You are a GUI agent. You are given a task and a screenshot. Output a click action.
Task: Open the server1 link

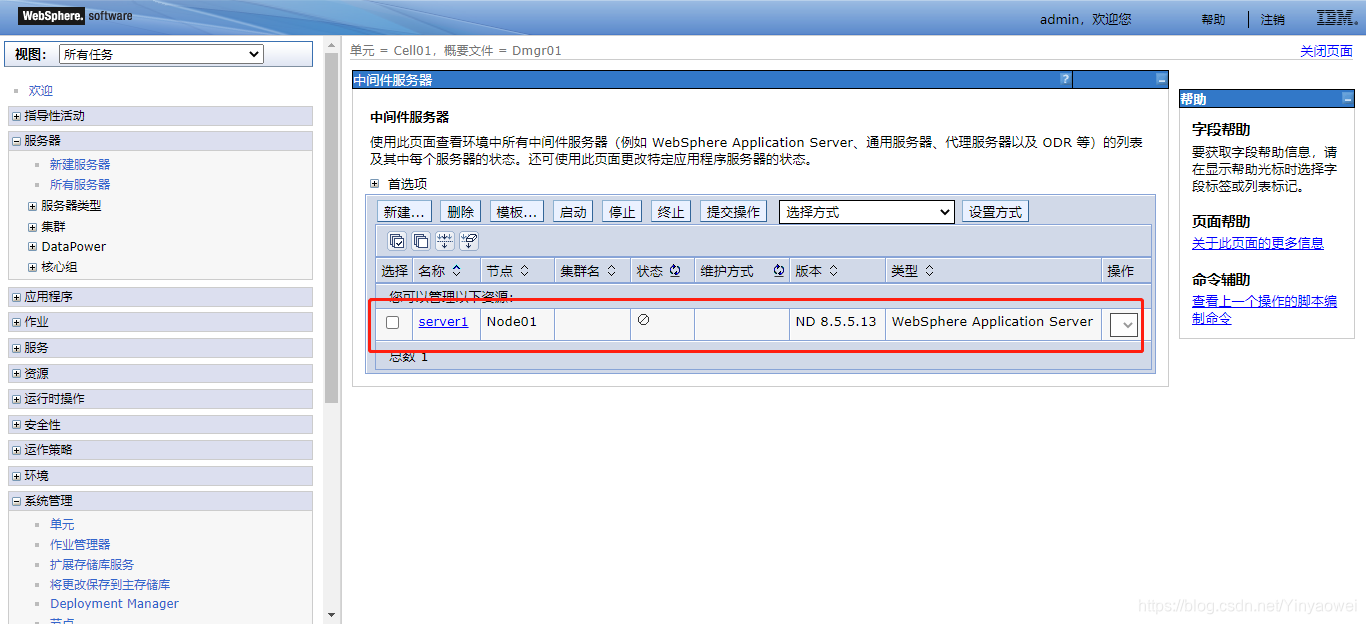coord(443,322)
